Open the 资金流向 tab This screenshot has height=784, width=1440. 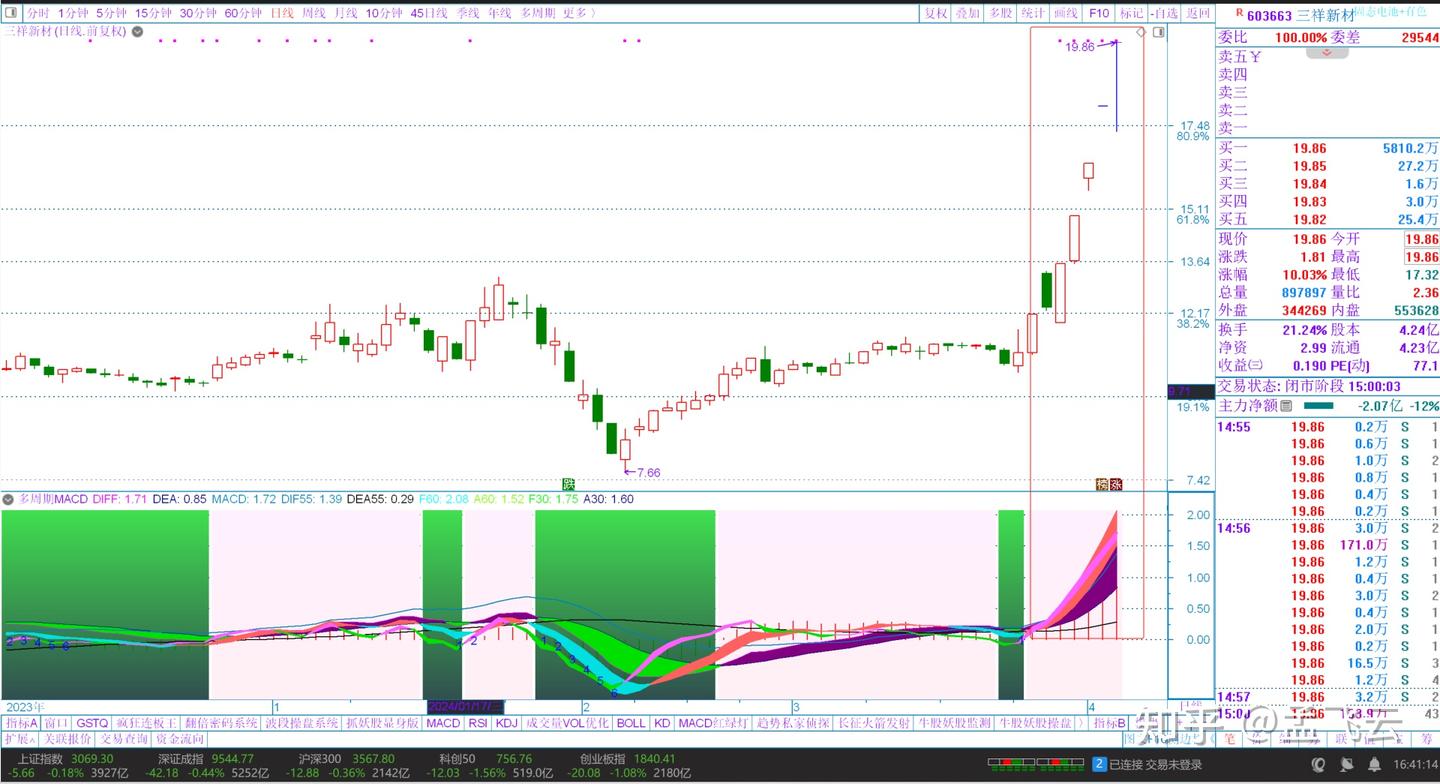coord(178,739)
